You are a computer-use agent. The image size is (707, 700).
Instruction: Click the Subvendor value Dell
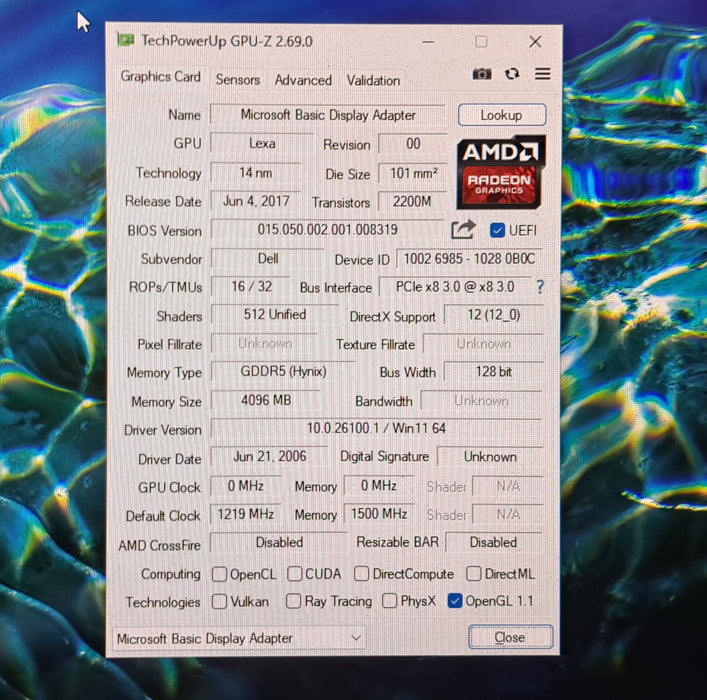click(x=268, y=259)
